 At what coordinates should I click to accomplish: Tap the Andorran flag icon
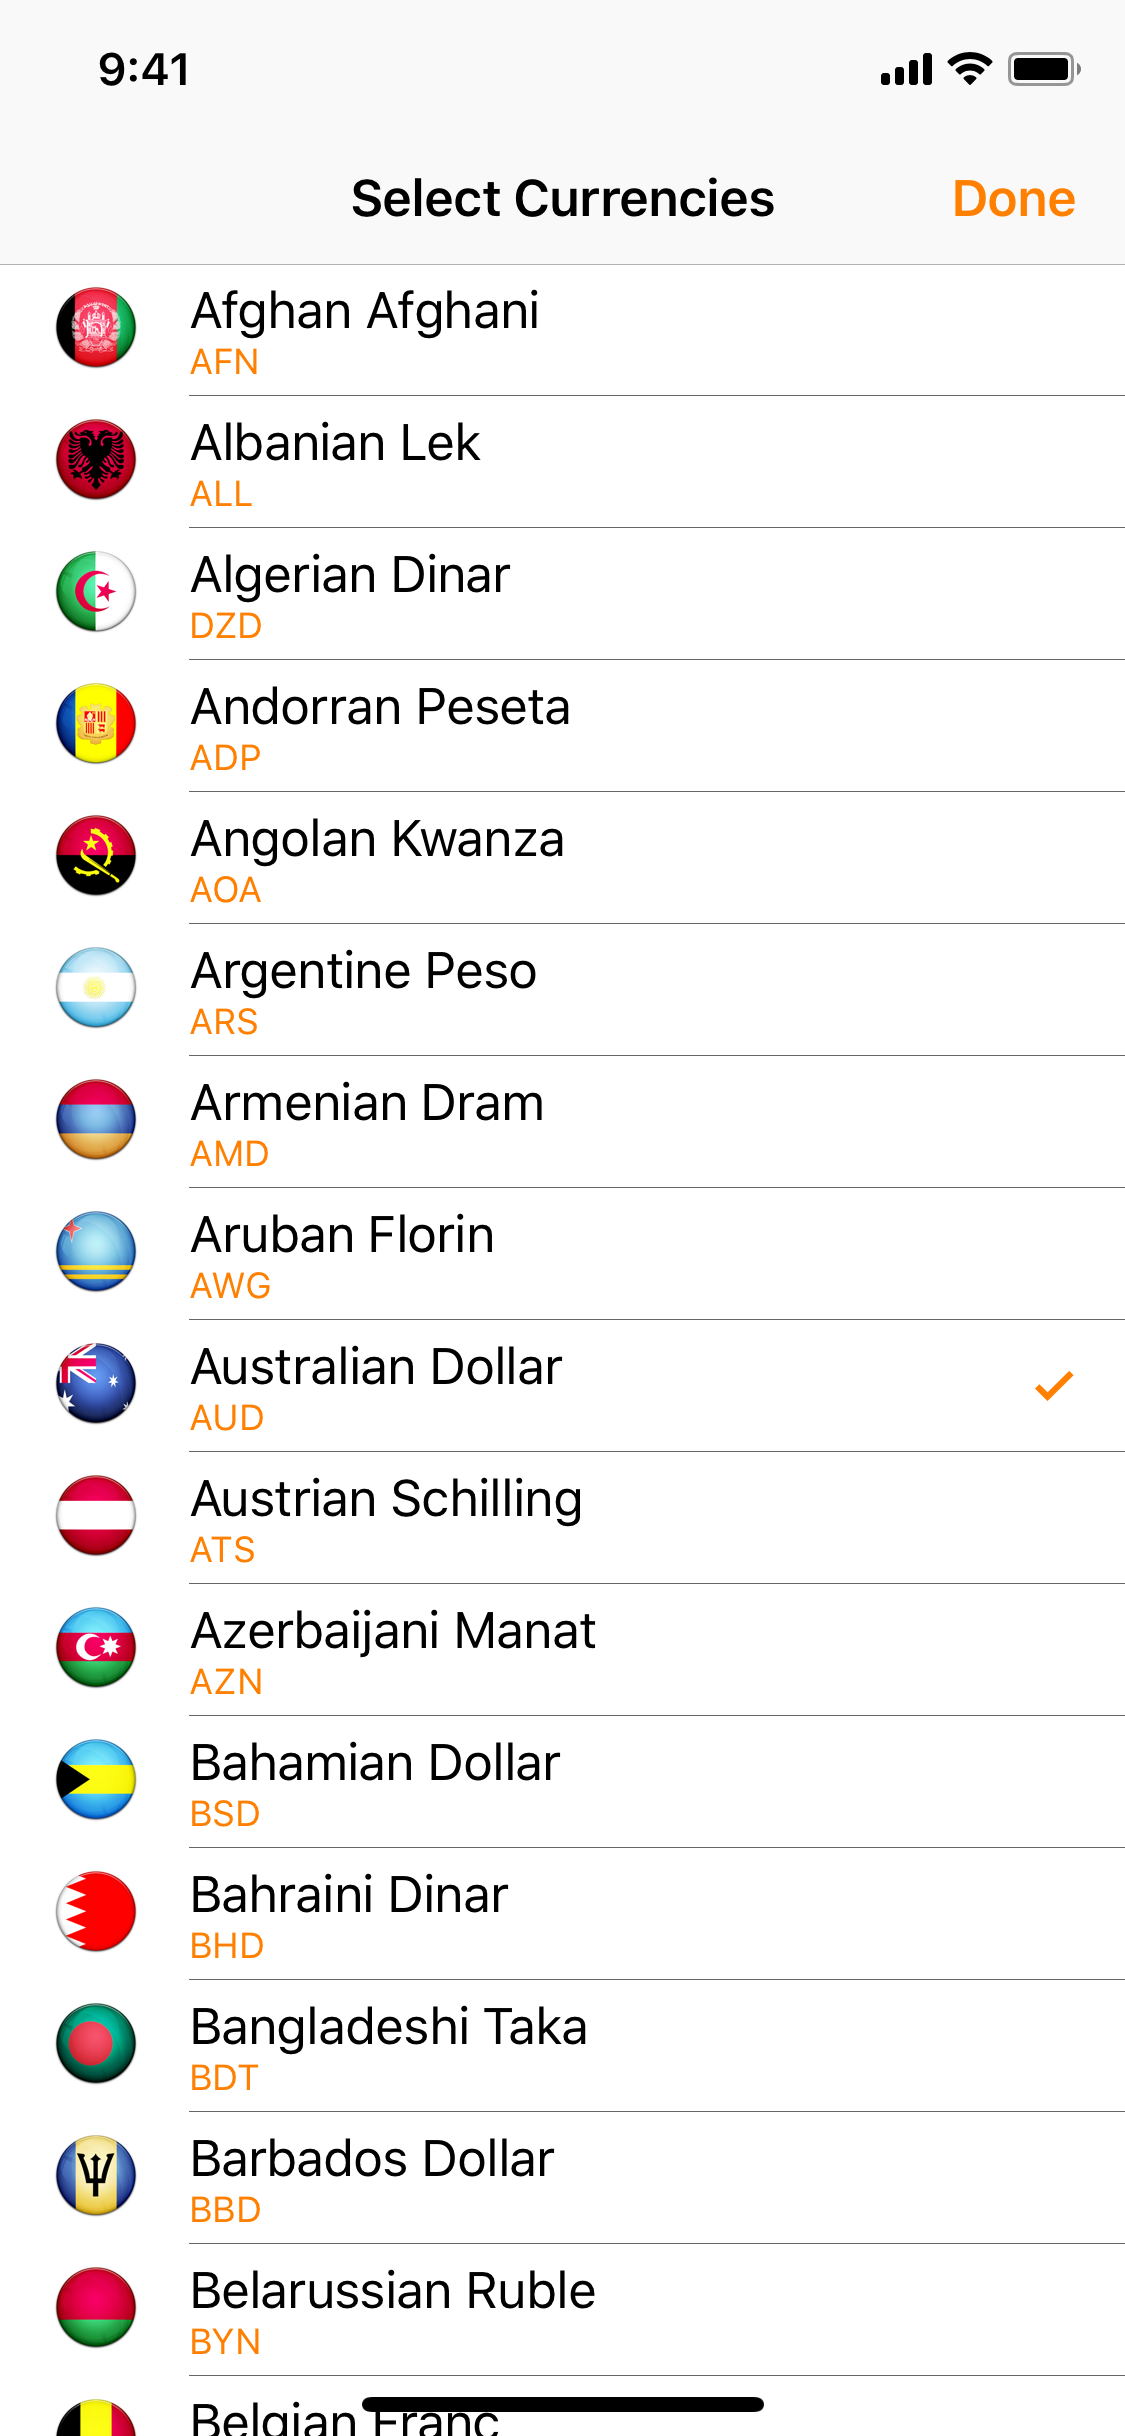coord(96,724)
